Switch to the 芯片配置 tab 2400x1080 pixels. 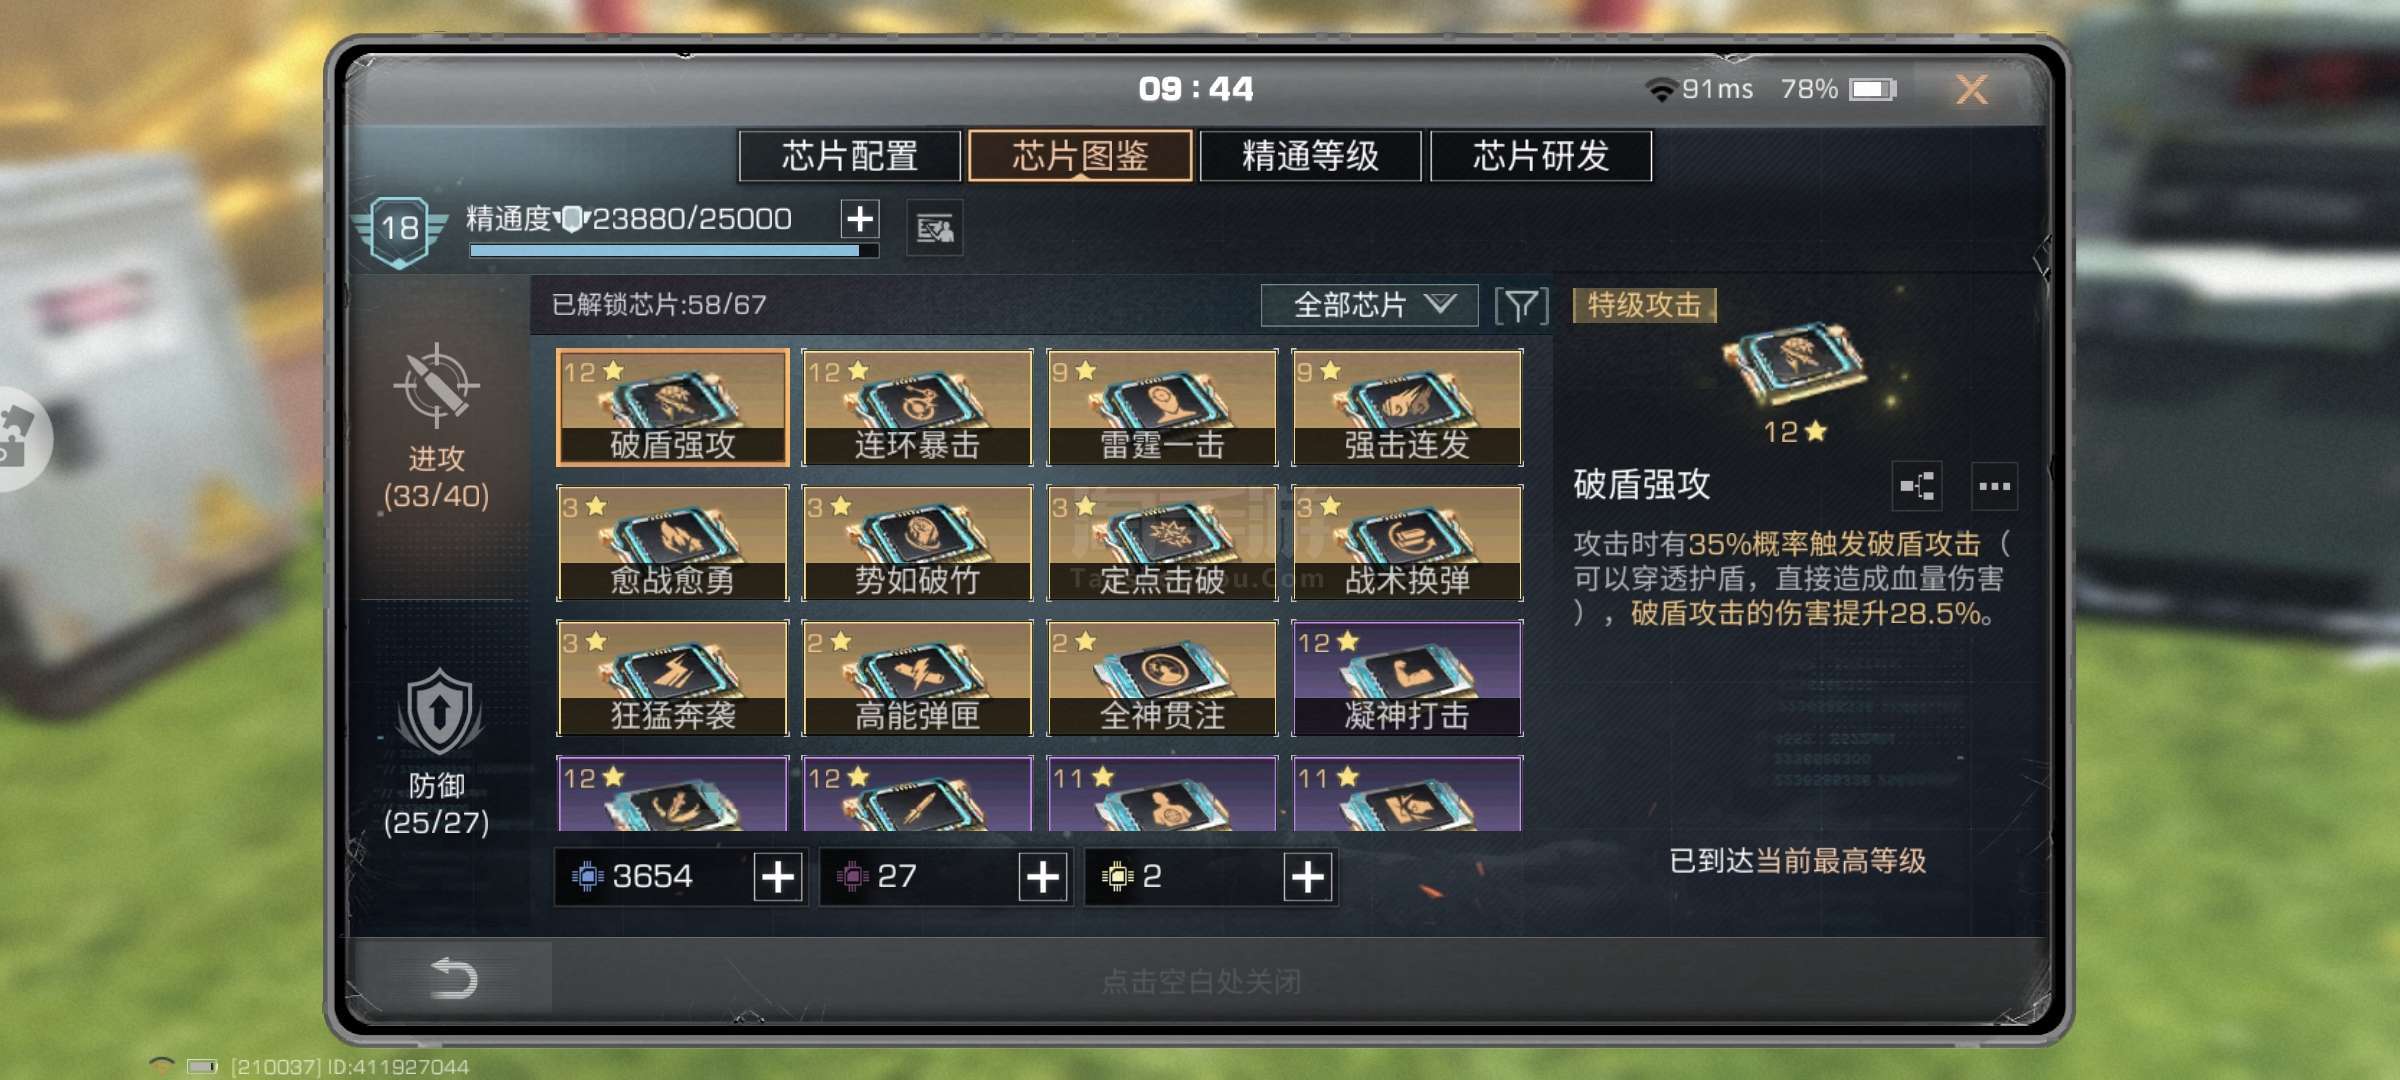[x=850, y=156]
